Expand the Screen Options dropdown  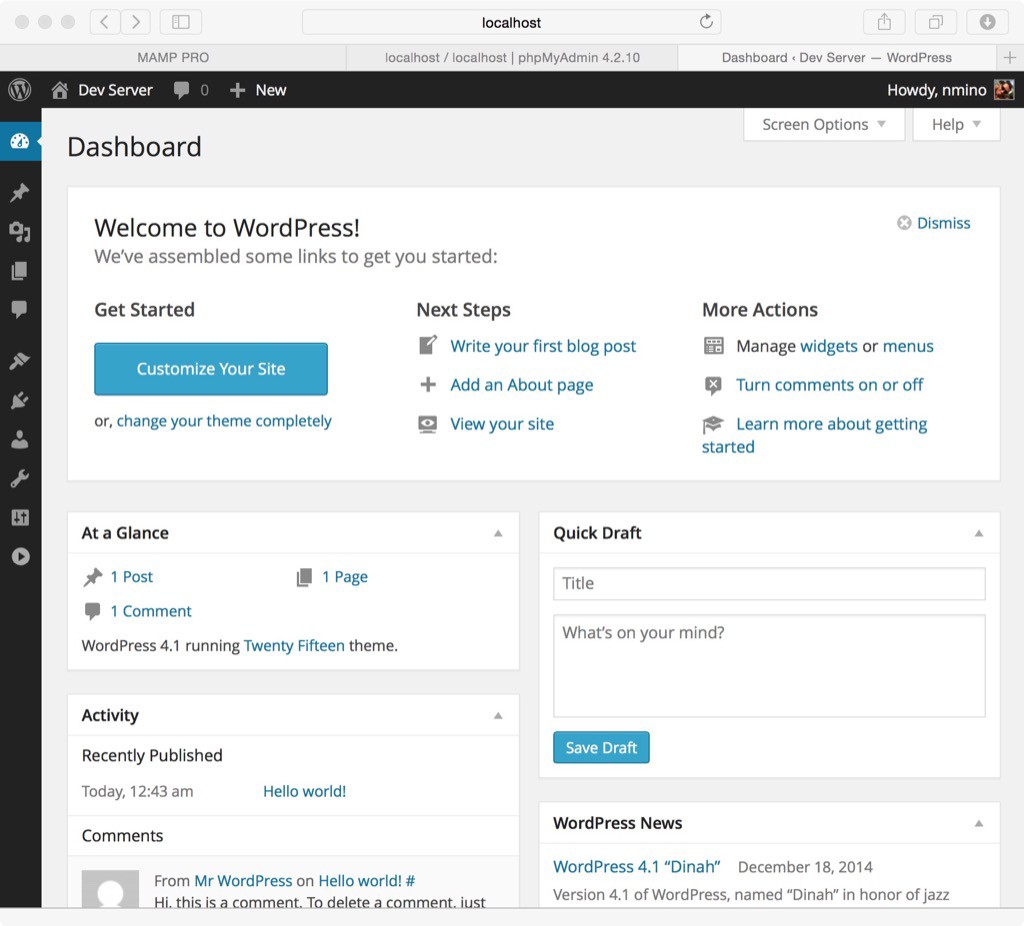[x=823, y=124]
